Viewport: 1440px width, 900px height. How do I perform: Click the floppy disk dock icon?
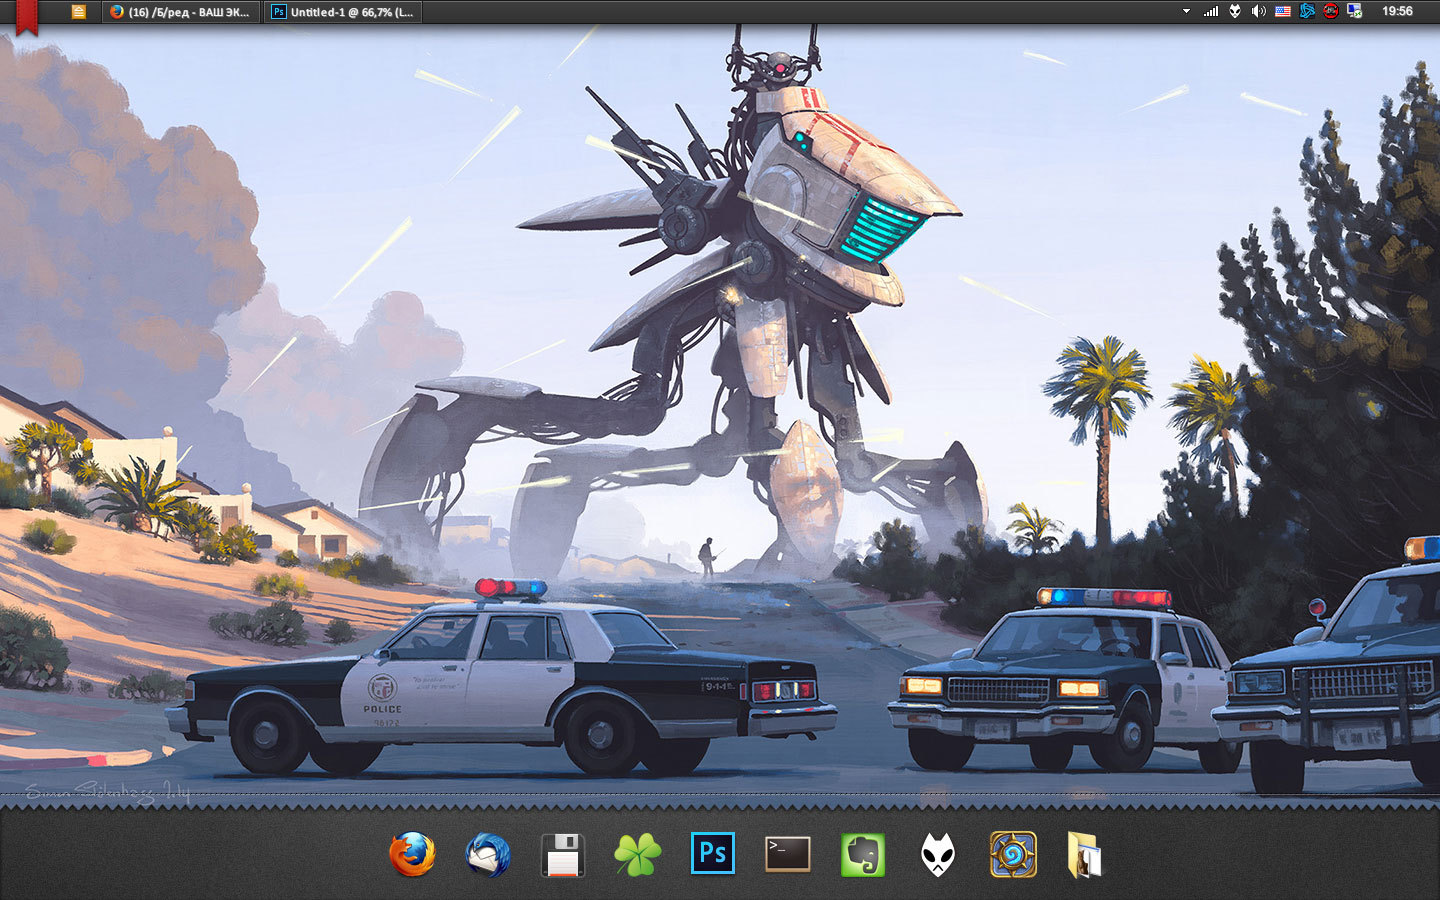[562, 855]
